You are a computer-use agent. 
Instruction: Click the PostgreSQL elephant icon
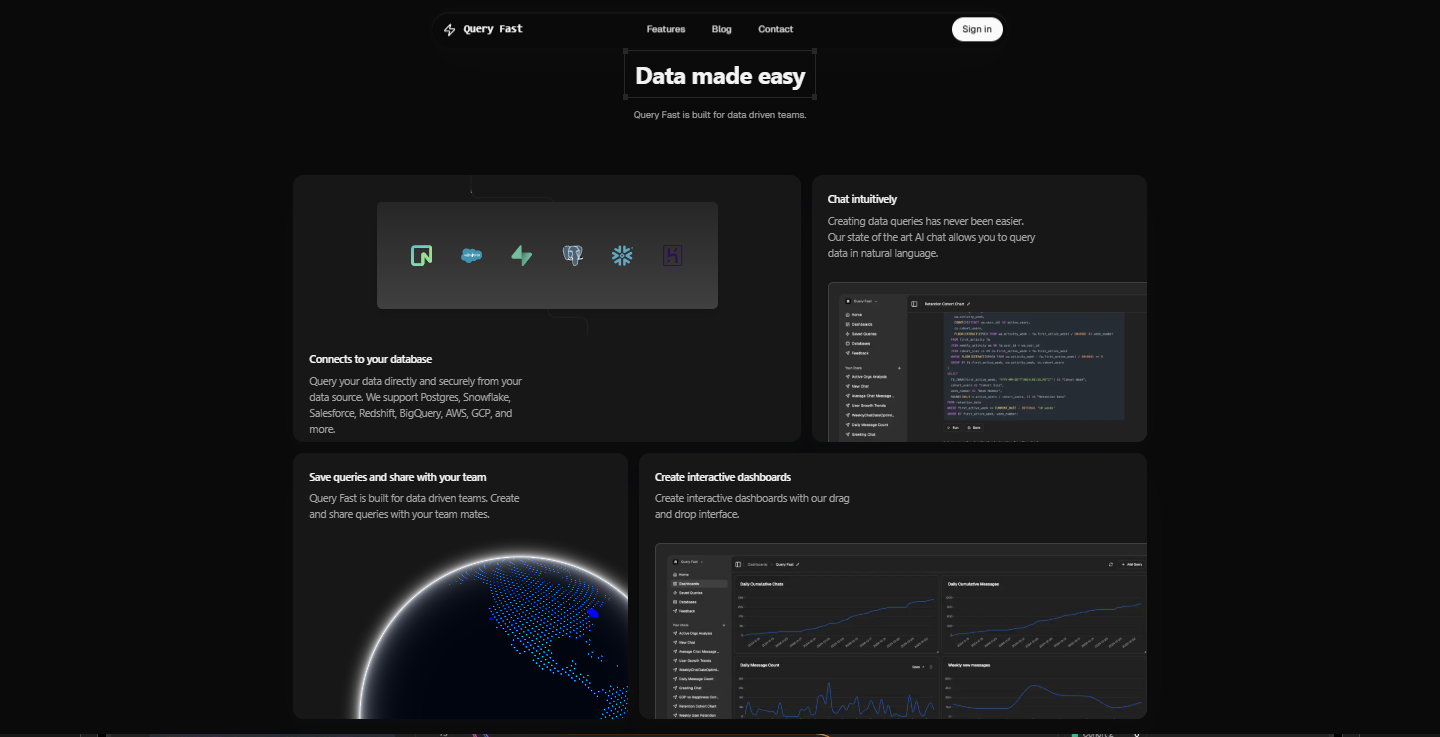573,256
